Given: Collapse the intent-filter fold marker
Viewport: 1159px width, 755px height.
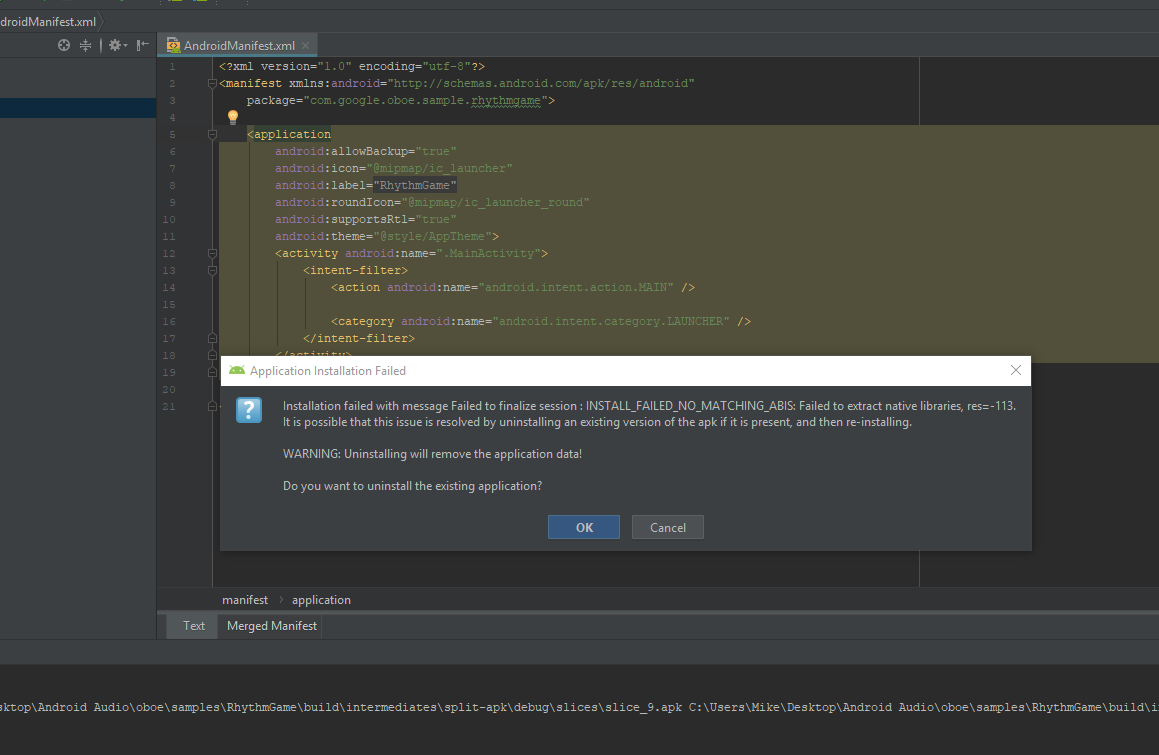Looking at the screenshot, I should [x=211, y=270].
